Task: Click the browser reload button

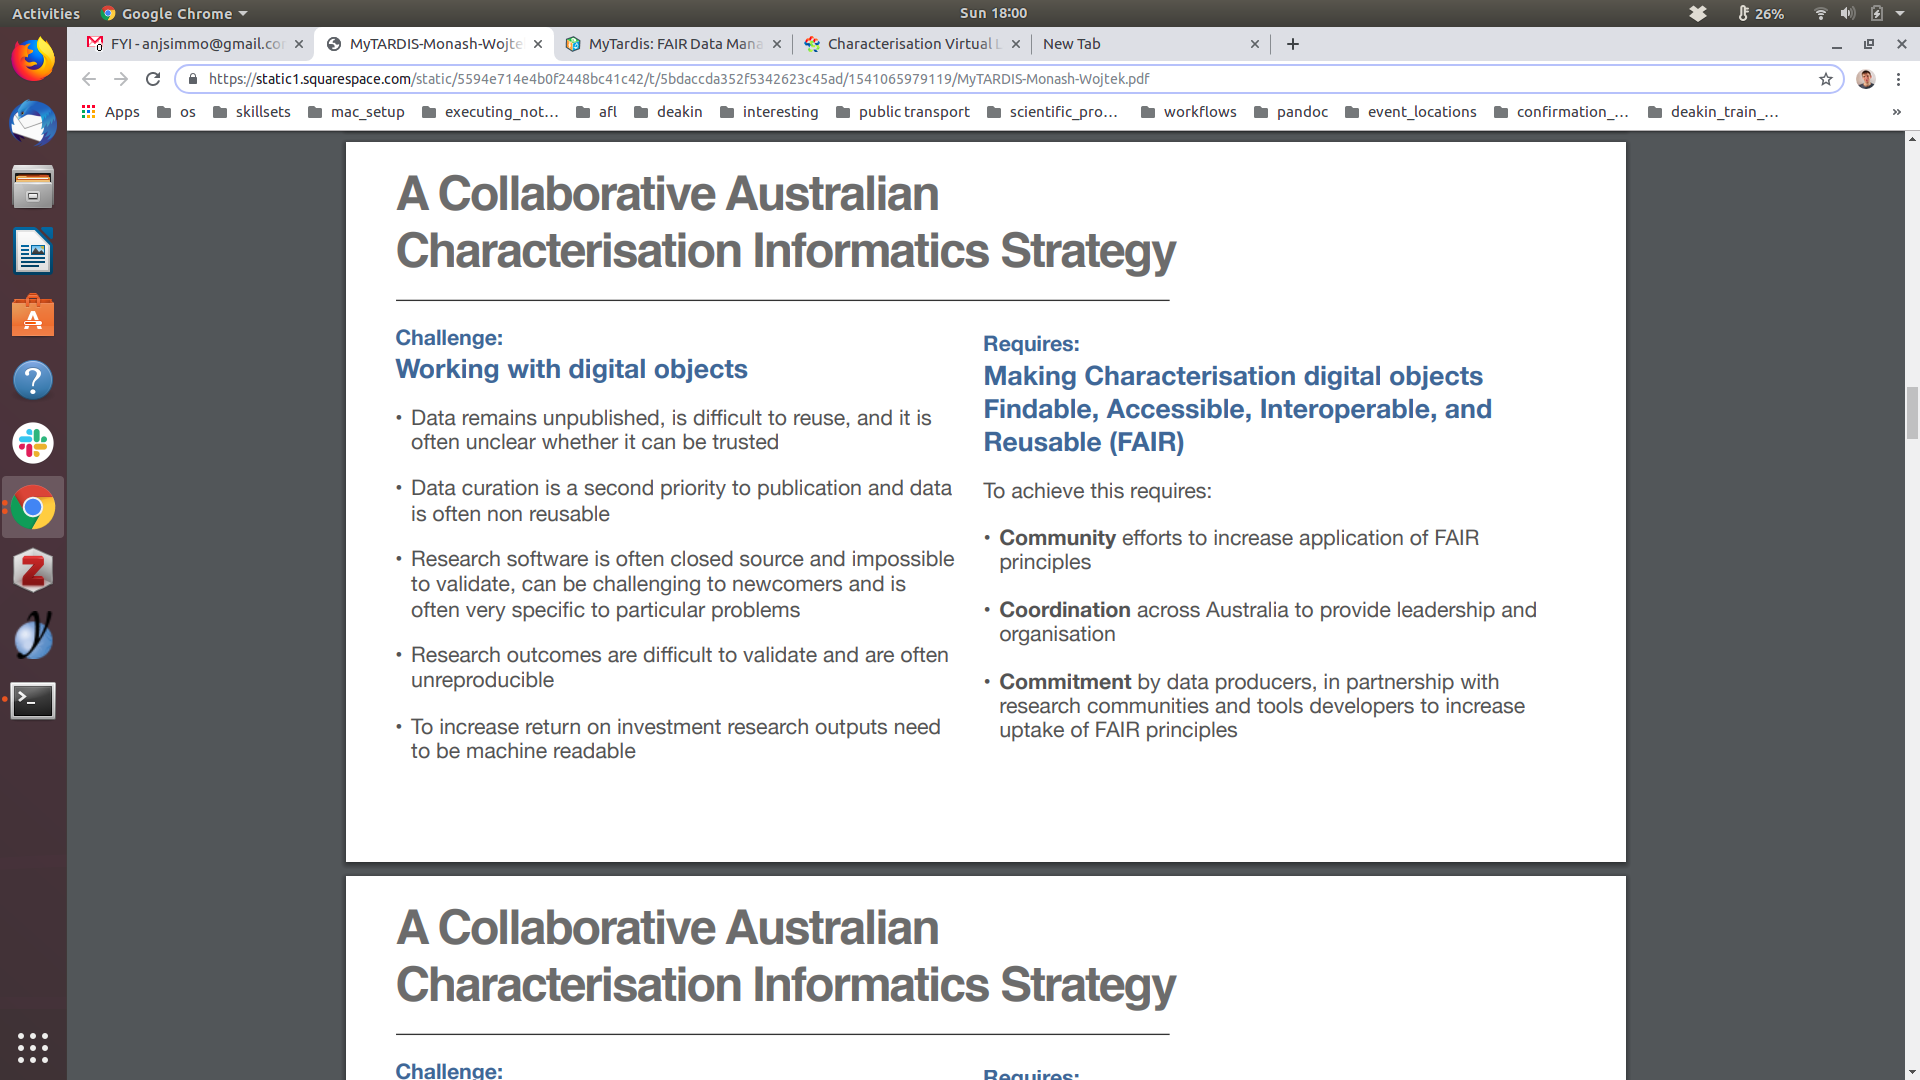Action: point(153,79)
